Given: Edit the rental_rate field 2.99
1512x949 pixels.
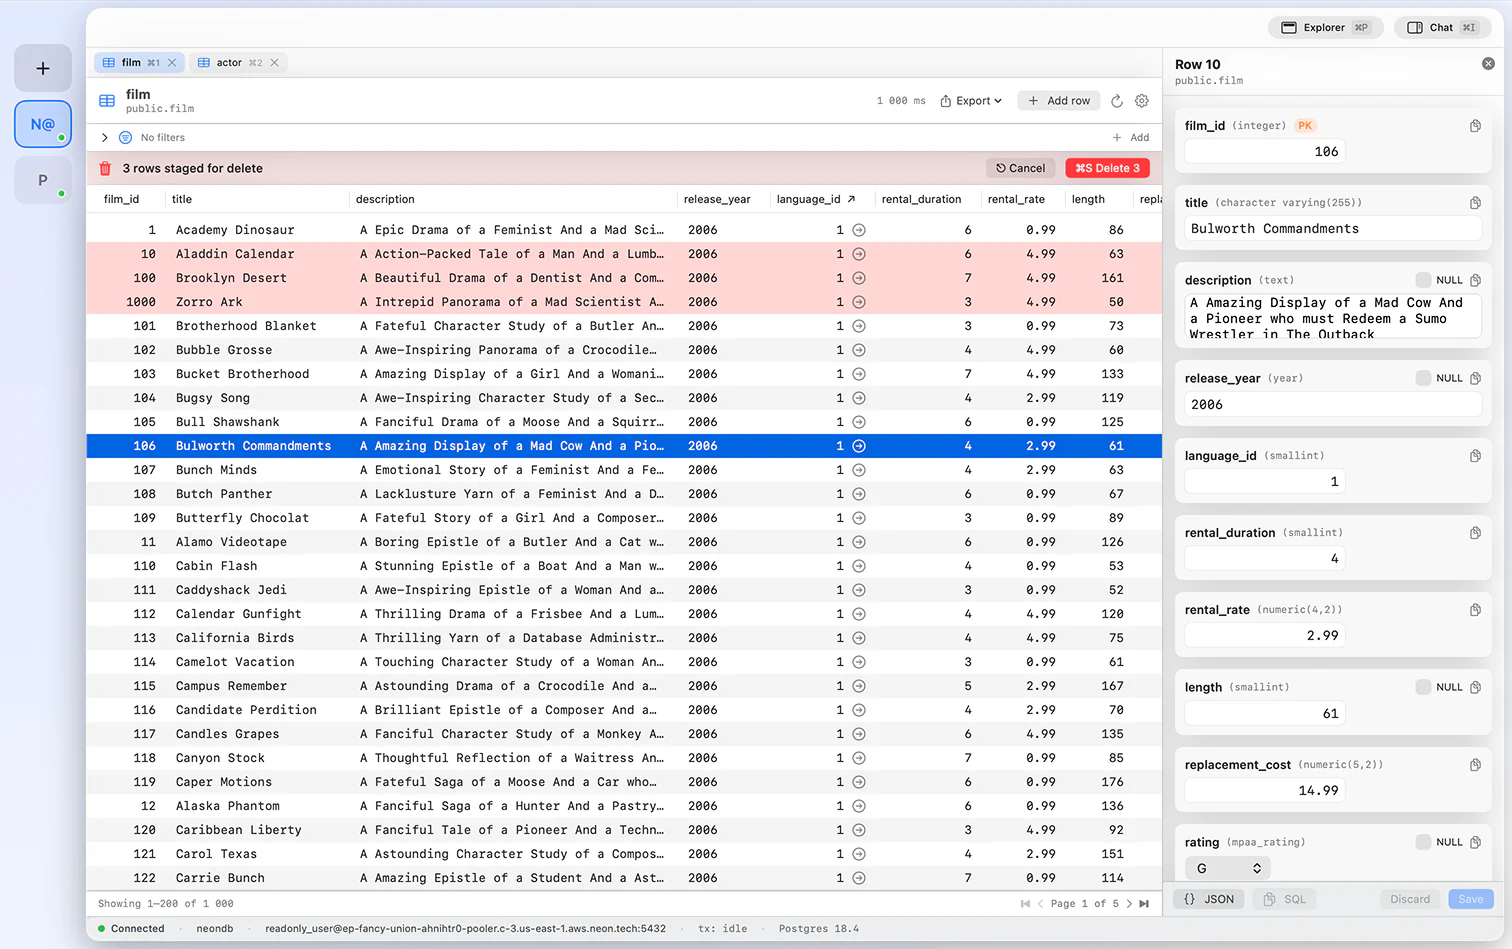Looking at the screenshot, I should click(1265, 635).
